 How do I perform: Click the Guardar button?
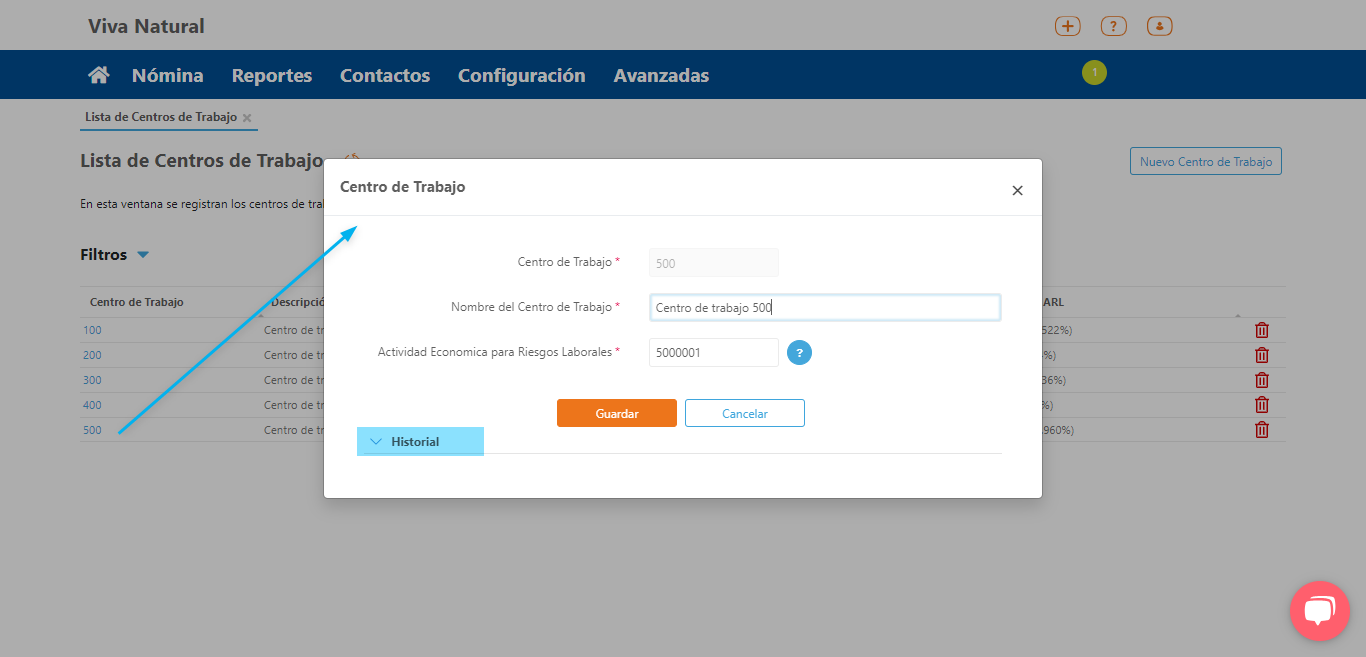[x=617, y=413]
